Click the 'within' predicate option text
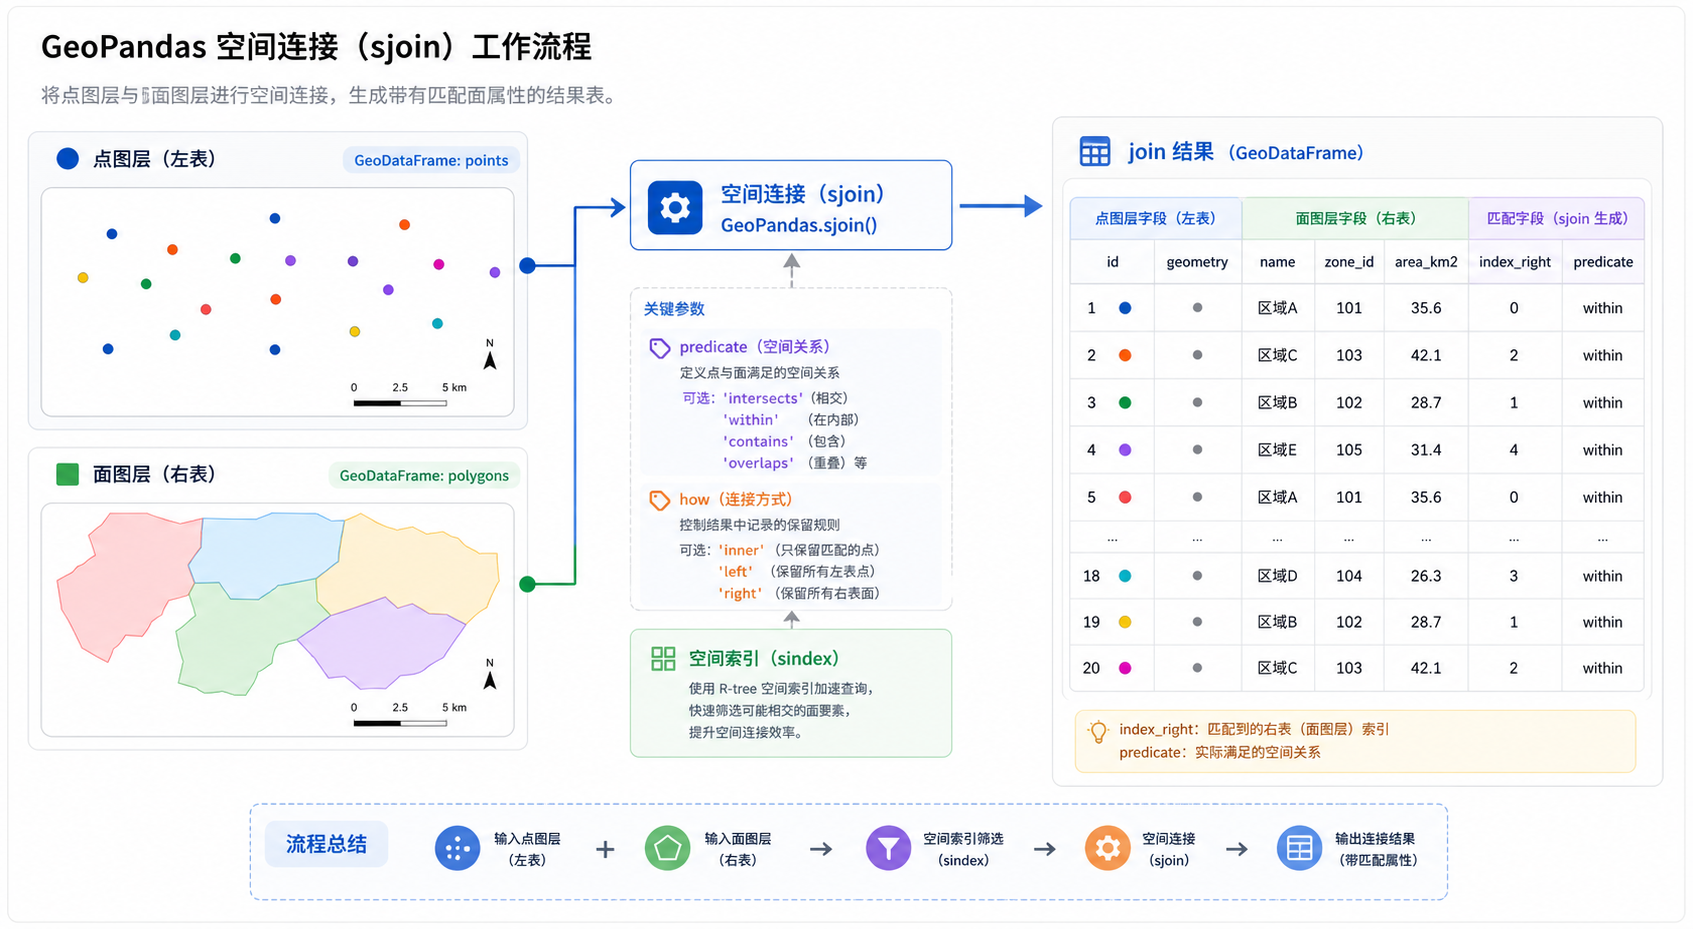 (x=750, y=420)
